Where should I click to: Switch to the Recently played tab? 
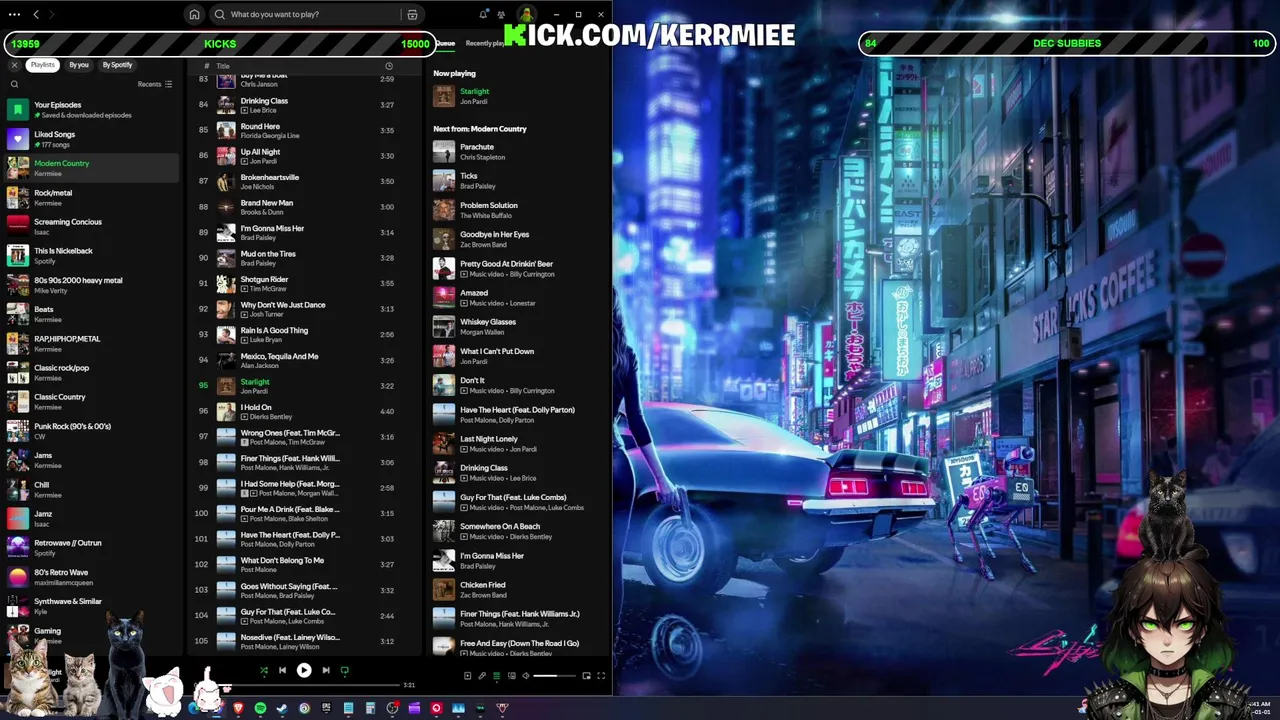(487, 43)
